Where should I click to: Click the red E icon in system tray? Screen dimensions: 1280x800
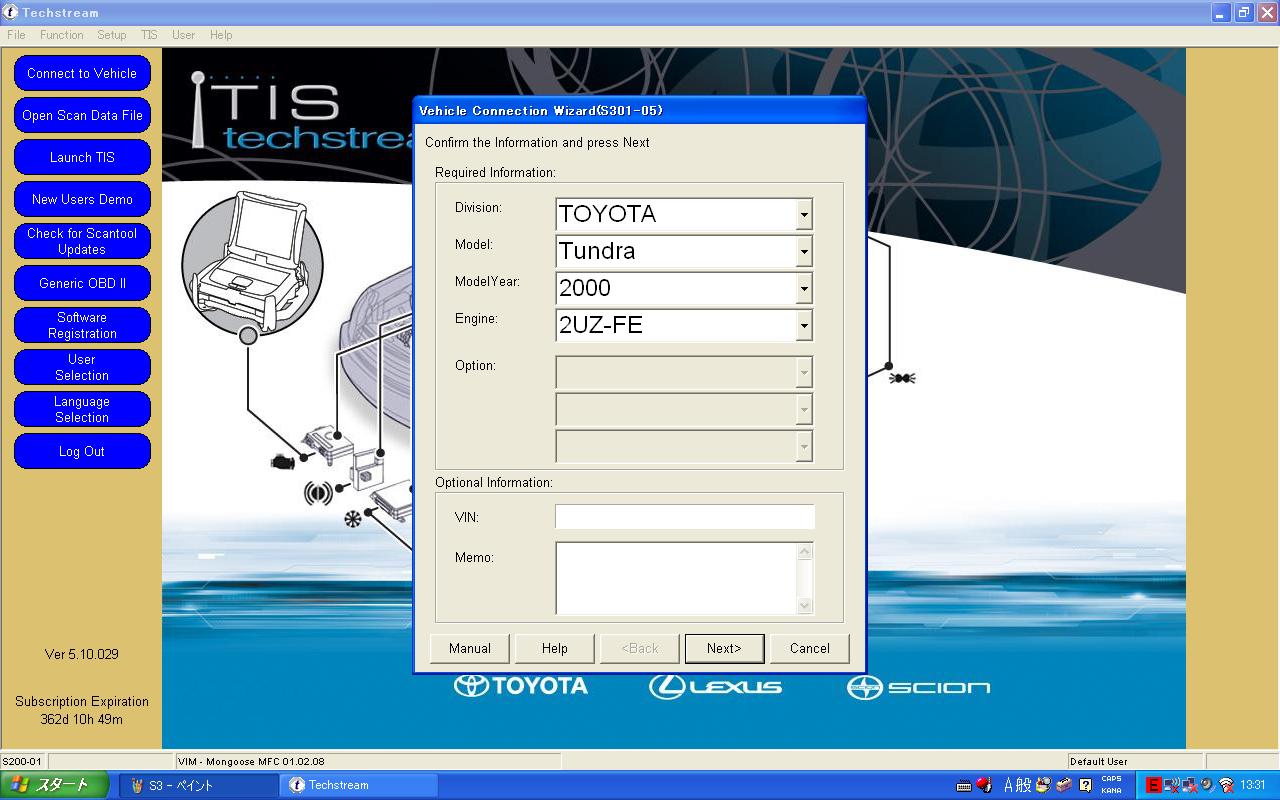tap(1153, 786)
